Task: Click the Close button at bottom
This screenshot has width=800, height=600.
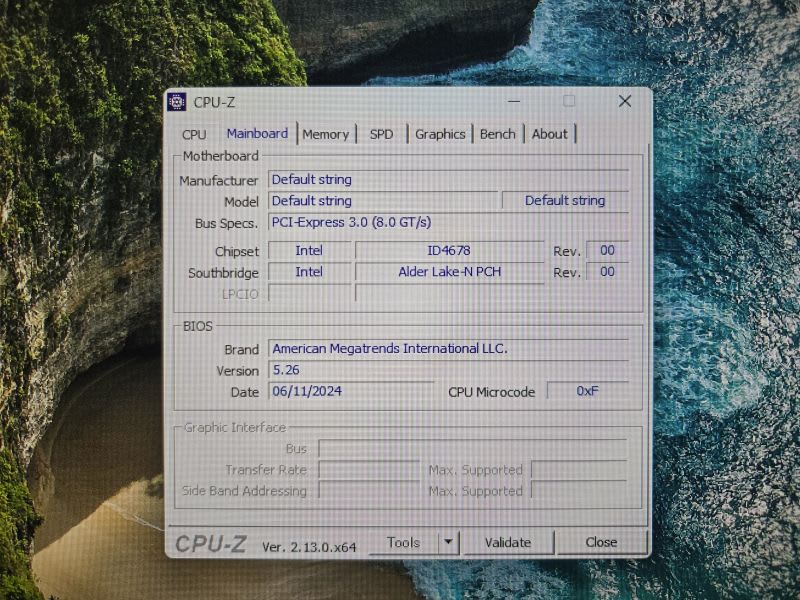Action: [x=601, y=542]
